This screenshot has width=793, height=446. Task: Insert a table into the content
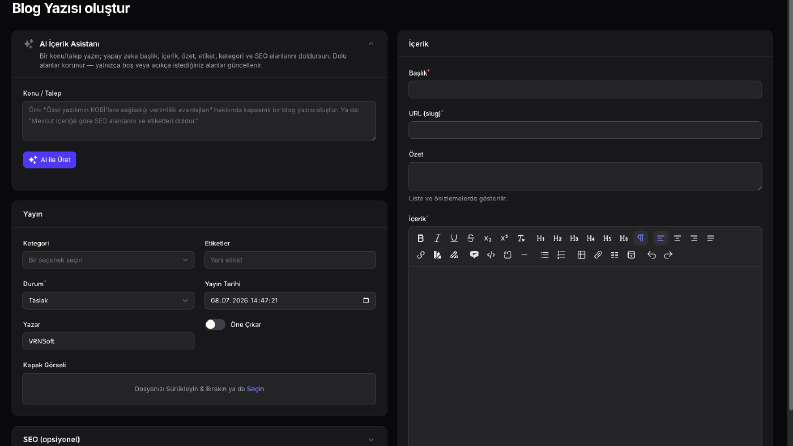pos(581,255)
